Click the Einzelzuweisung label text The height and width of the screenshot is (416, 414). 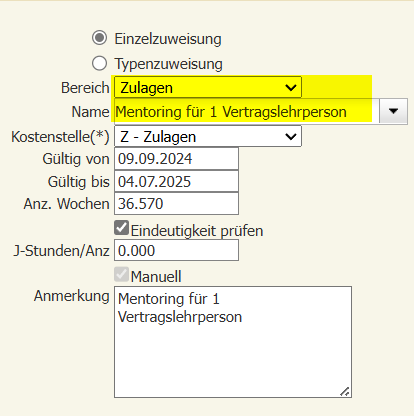[168, 39]
